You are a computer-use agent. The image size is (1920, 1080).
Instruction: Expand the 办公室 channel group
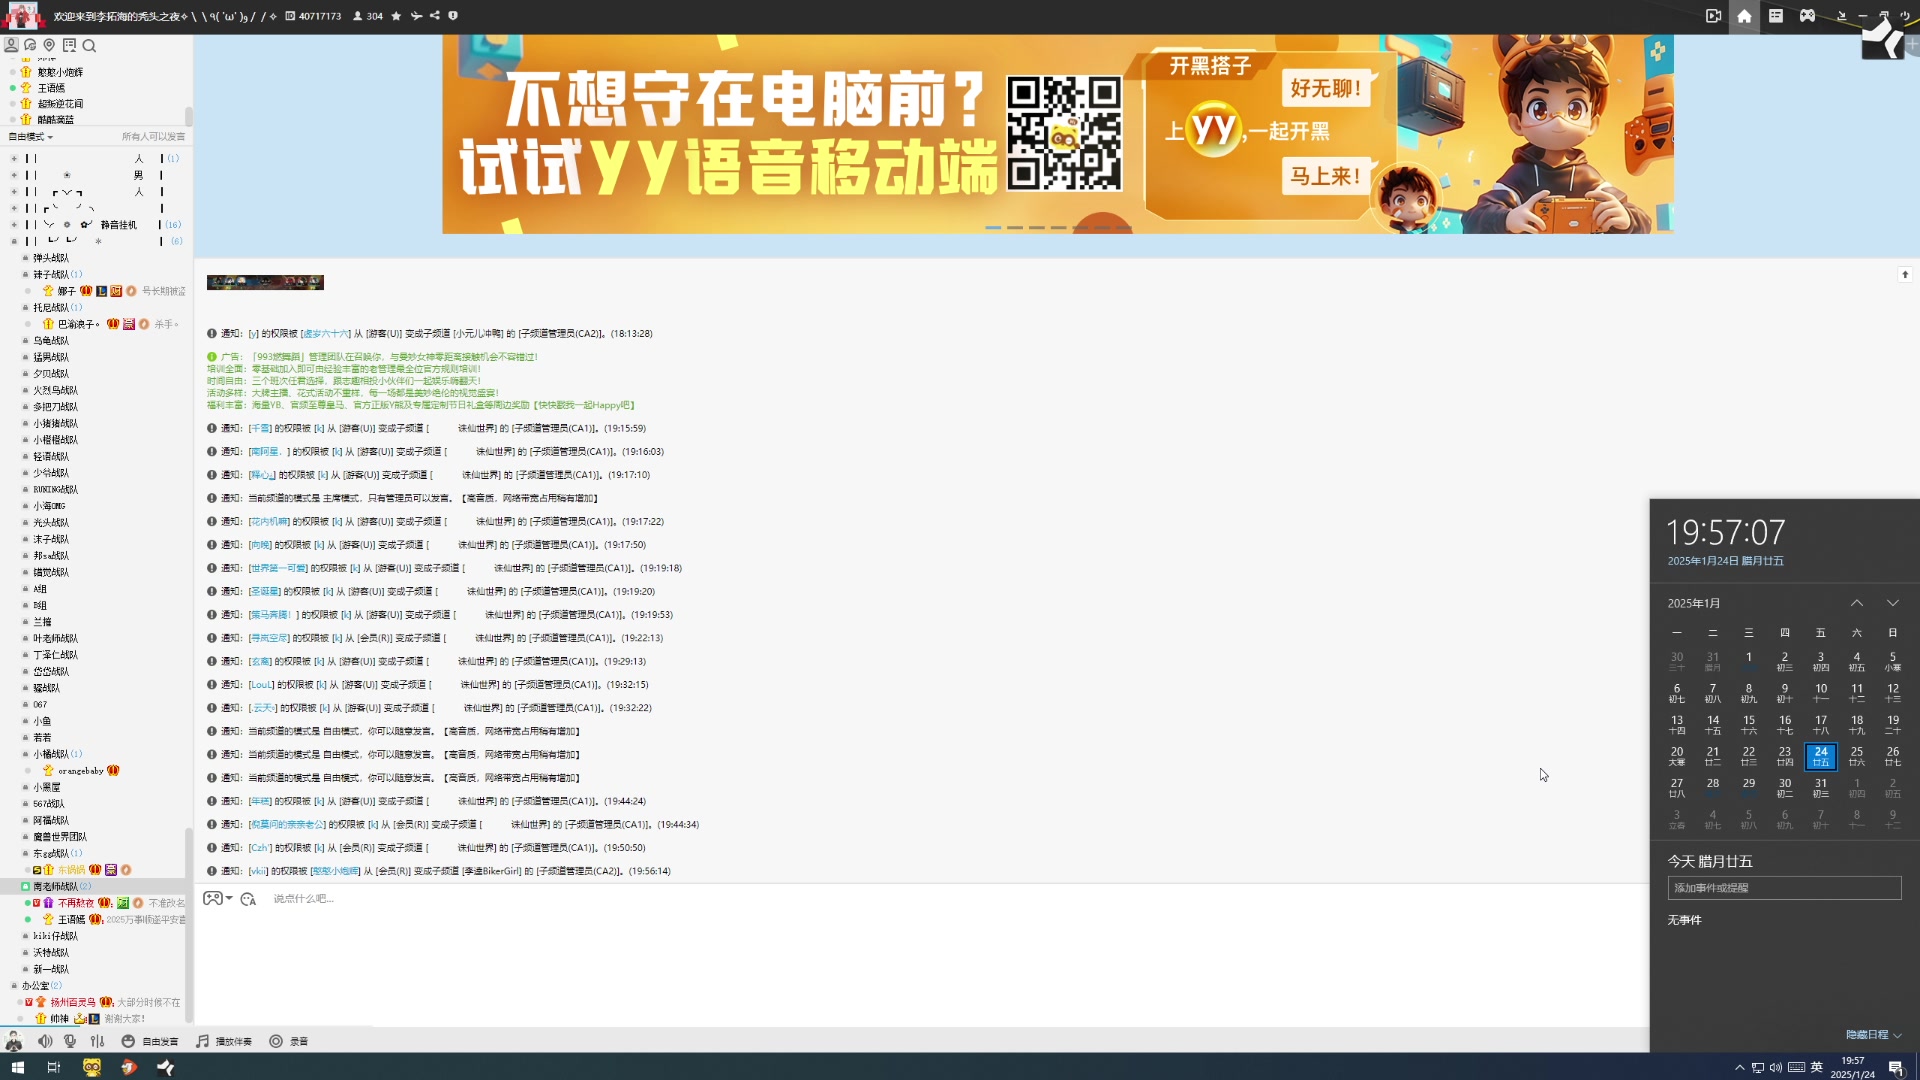(x=36, y=986)
